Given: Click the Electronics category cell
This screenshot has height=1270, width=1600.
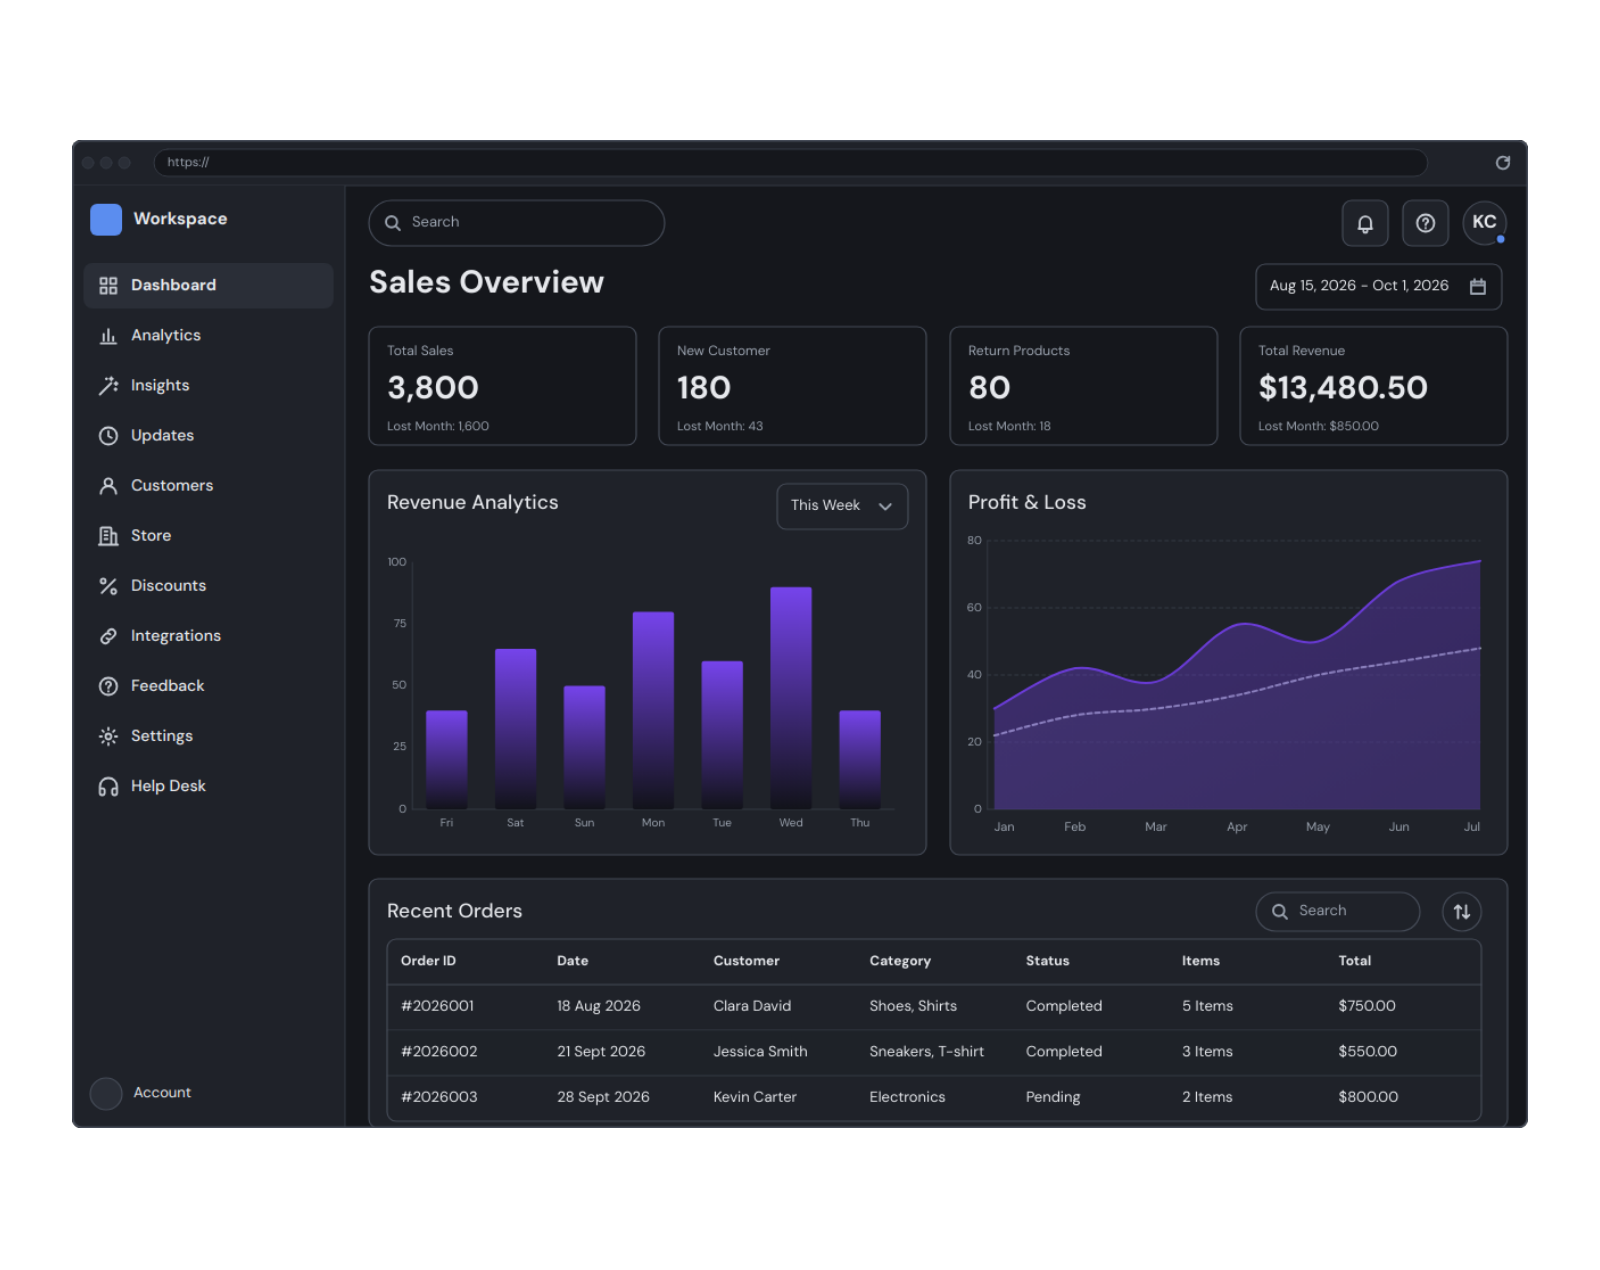Looking at the screenshot, I should 907,1097.
